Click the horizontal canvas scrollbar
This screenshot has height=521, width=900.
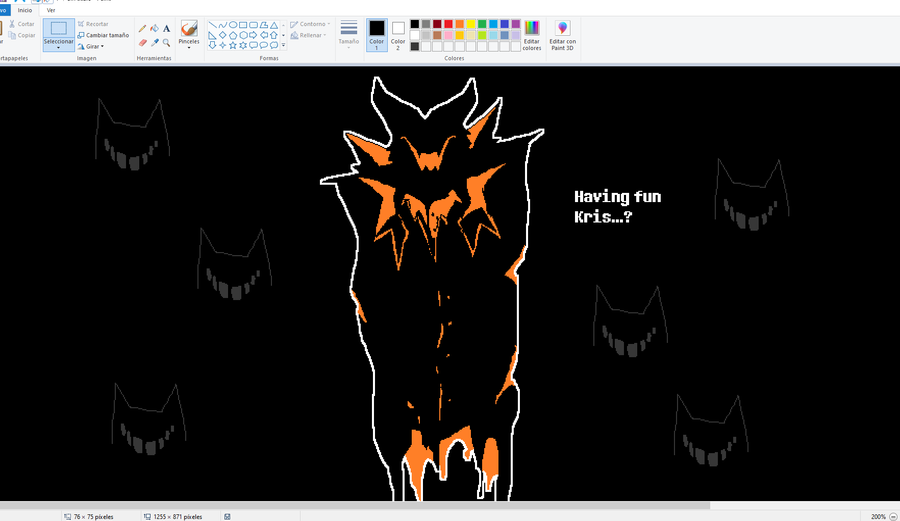tap(355, 506)
